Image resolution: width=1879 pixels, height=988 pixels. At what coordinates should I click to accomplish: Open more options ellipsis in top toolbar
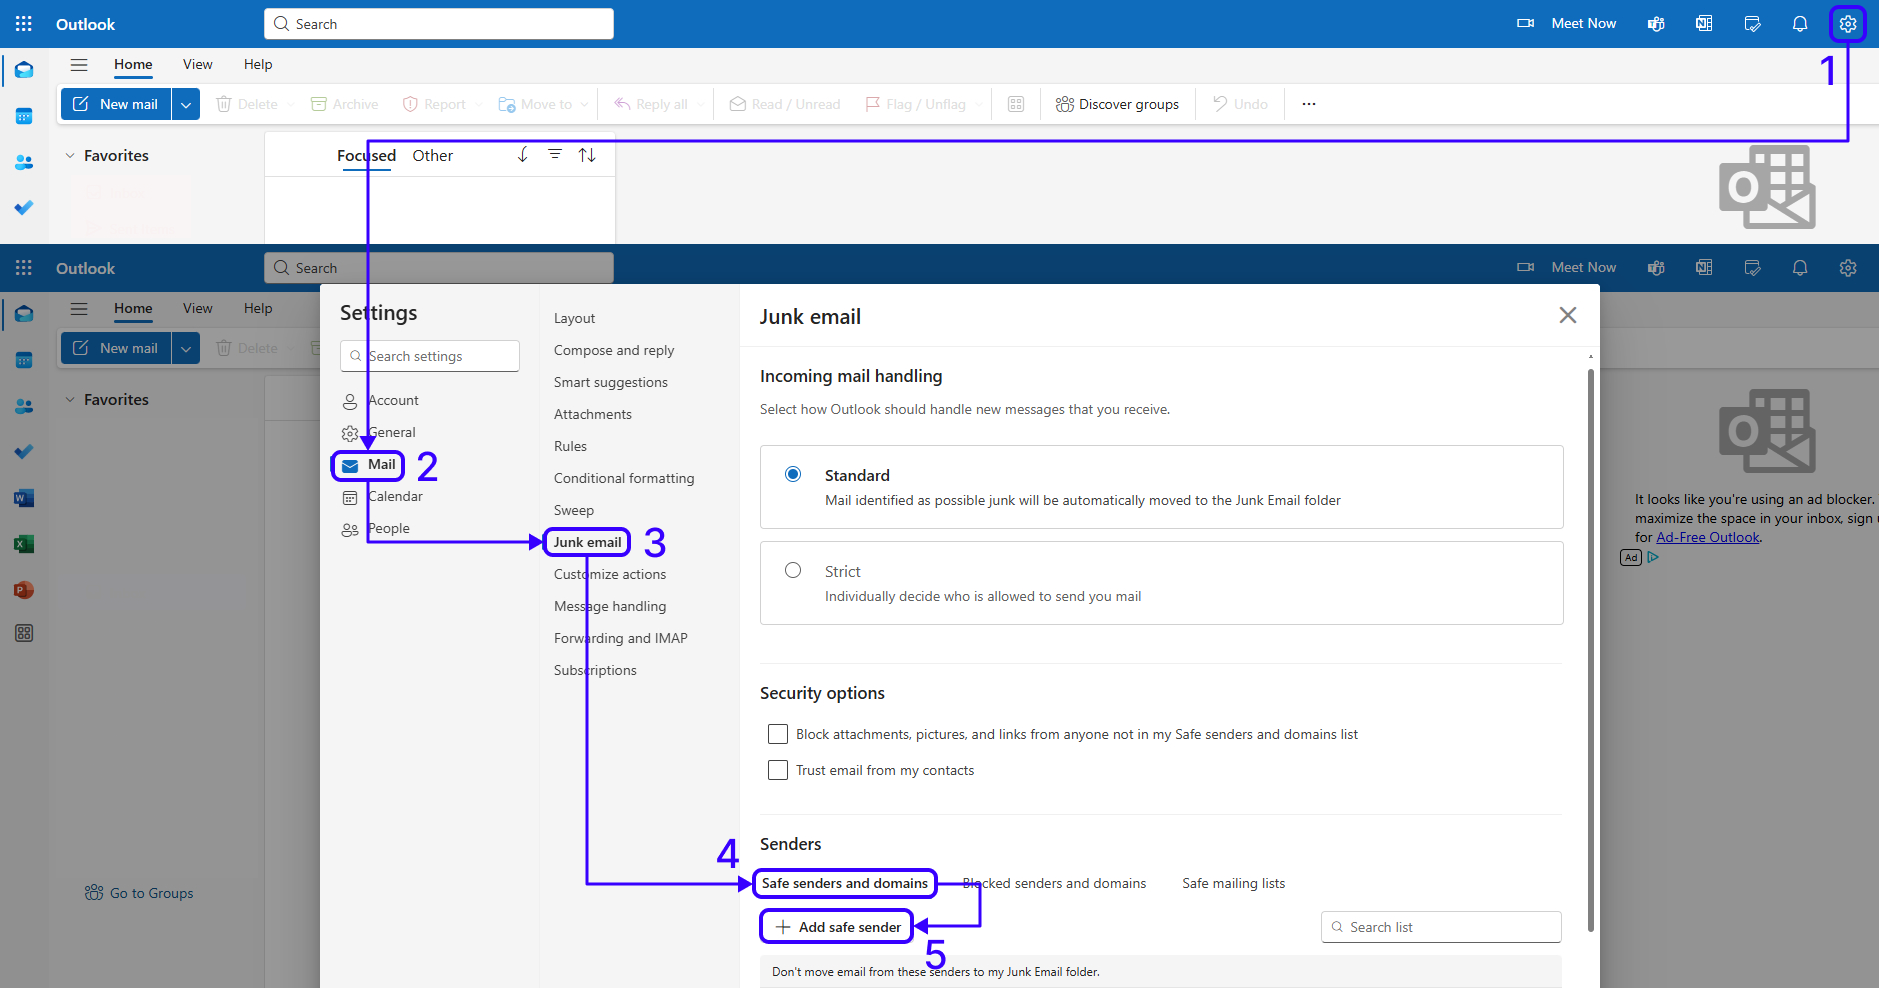click(1308, 104)
